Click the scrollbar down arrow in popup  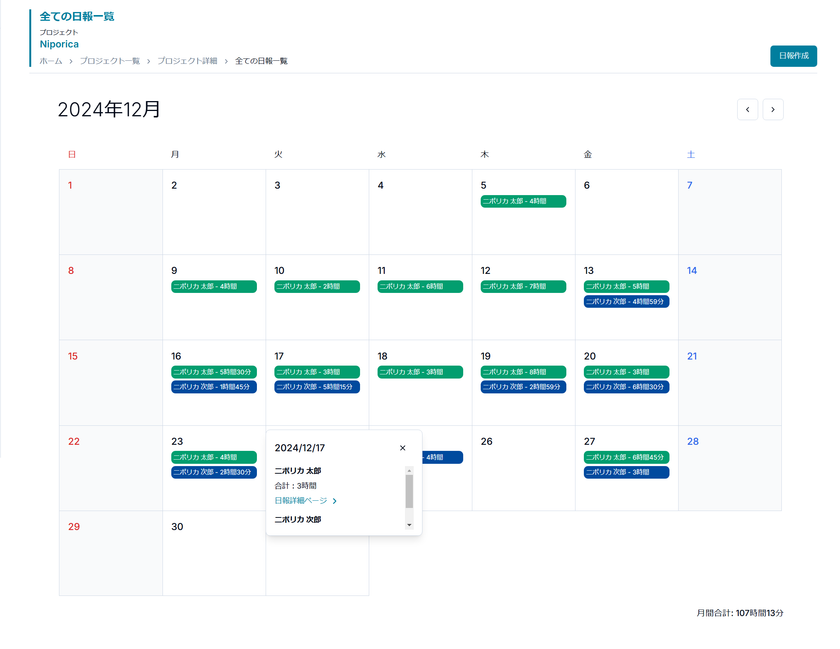[409, 525]
